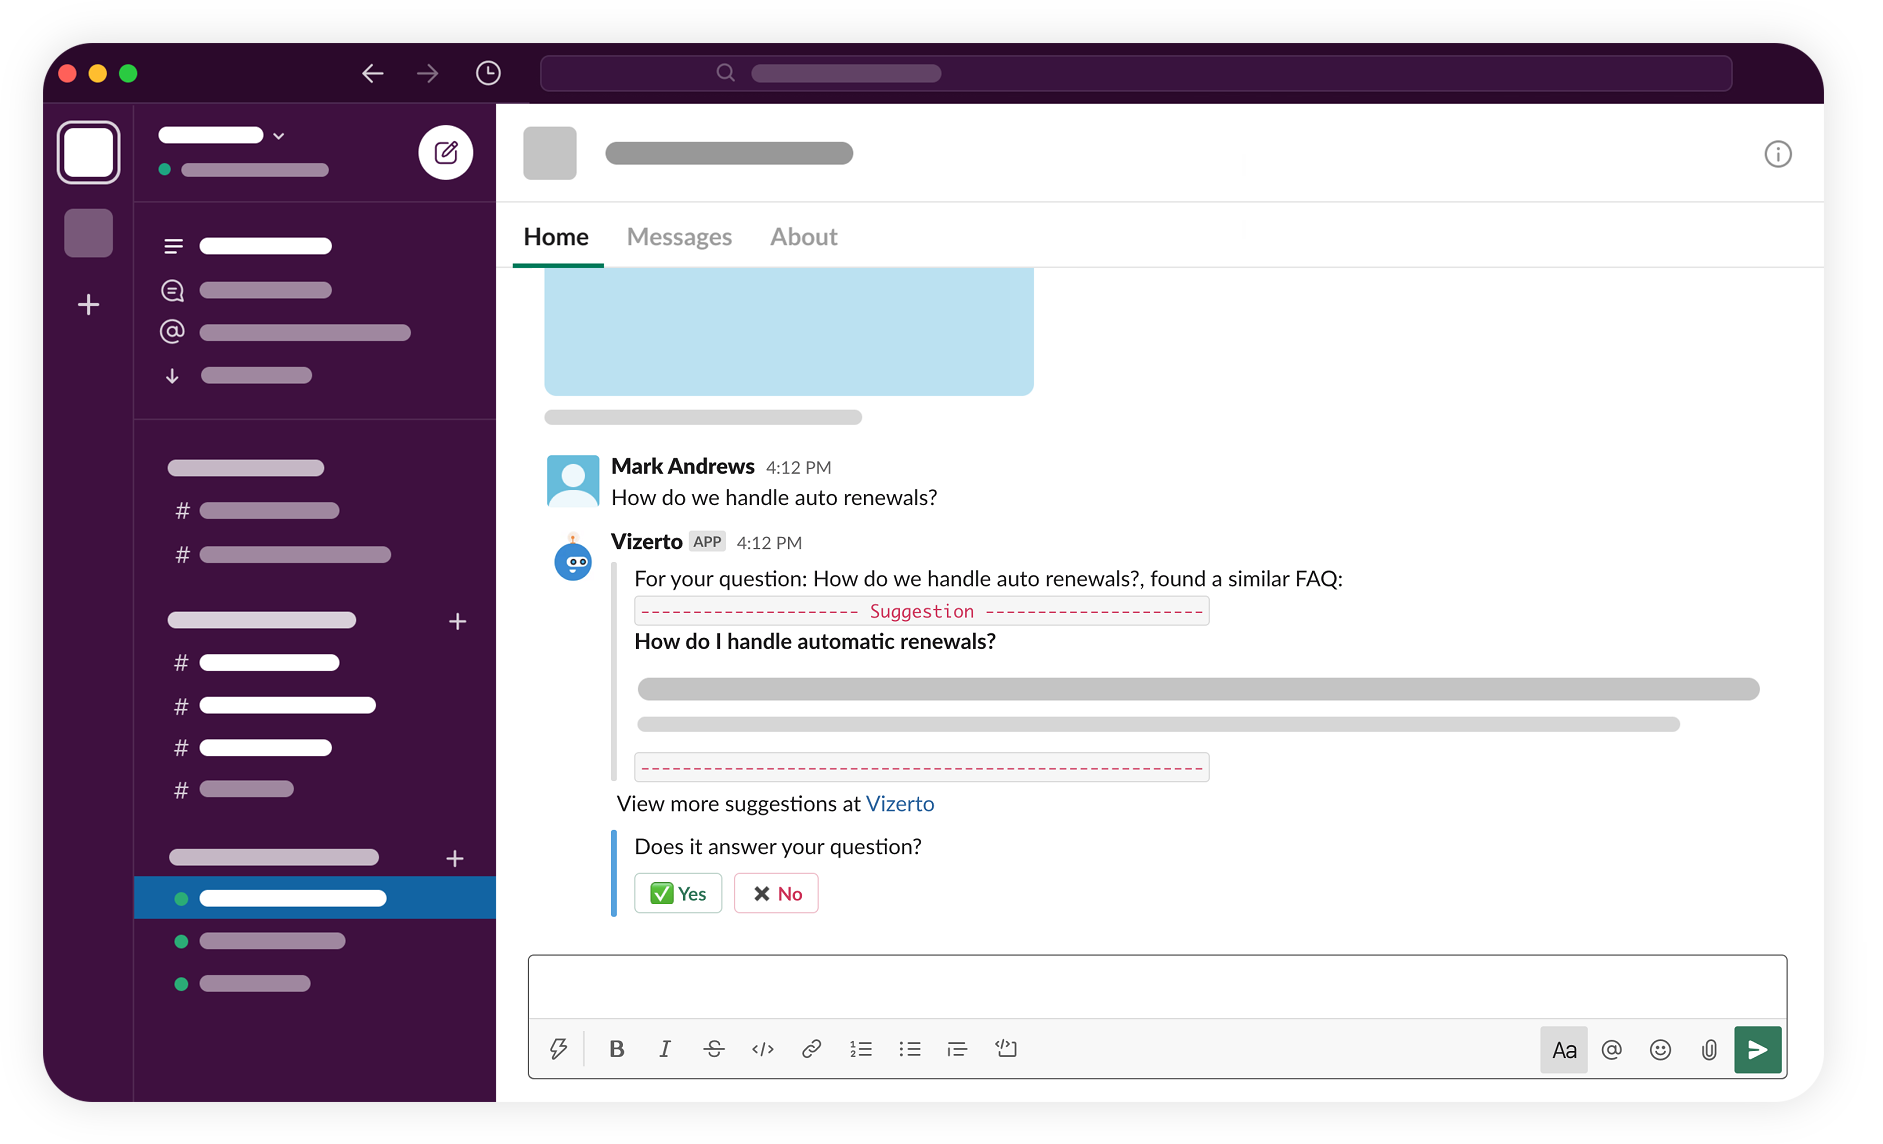Toggle bold formatting in composer
This screenshot has height=1144, width=1883.
(617, 1049)
